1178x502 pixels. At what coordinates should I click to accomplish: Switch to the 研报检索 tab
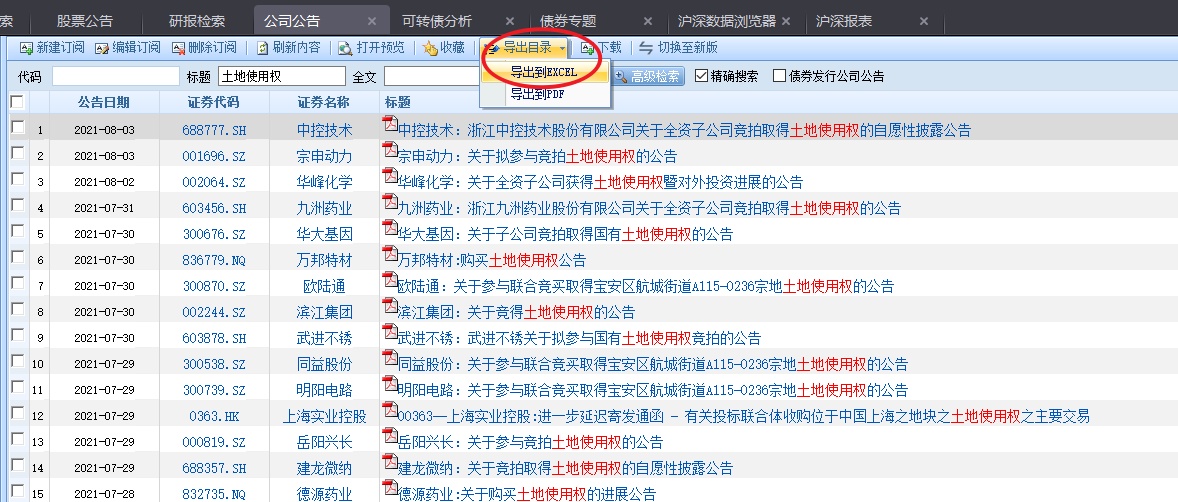(197, 21)
